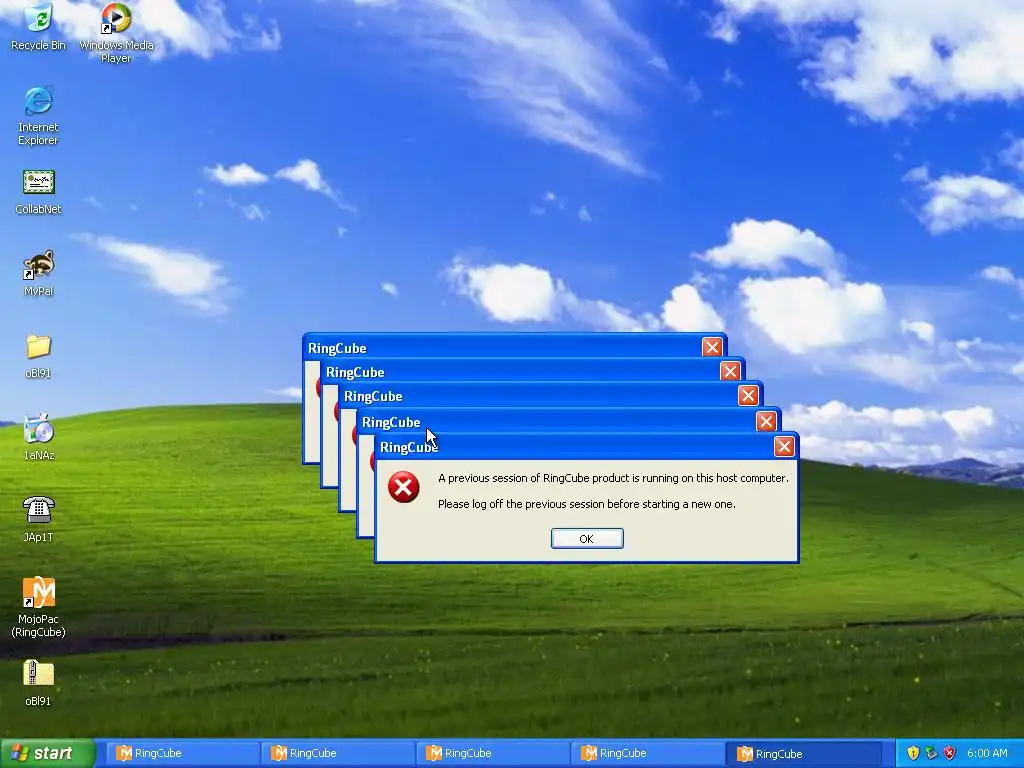Select the Windows Media Player shortcut
This screenshot has height=768, width=1024.
(x=116, y=33)
